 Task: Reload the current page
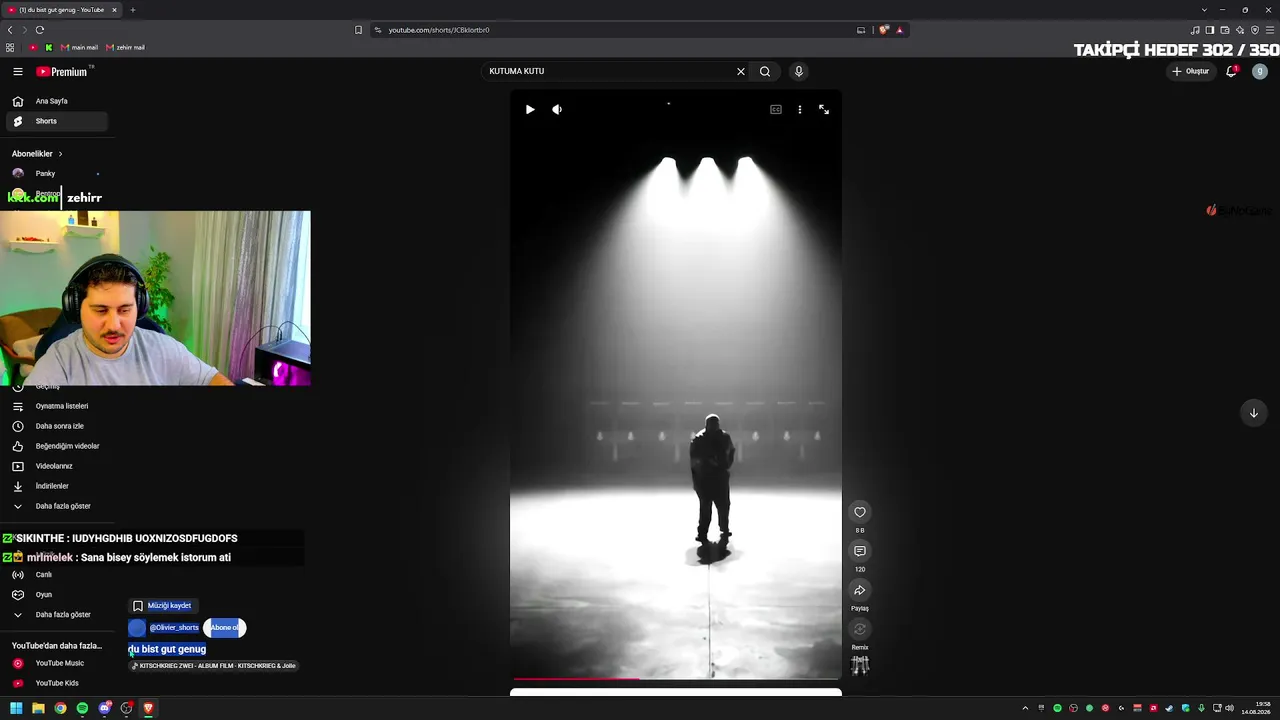pos(40,30)
